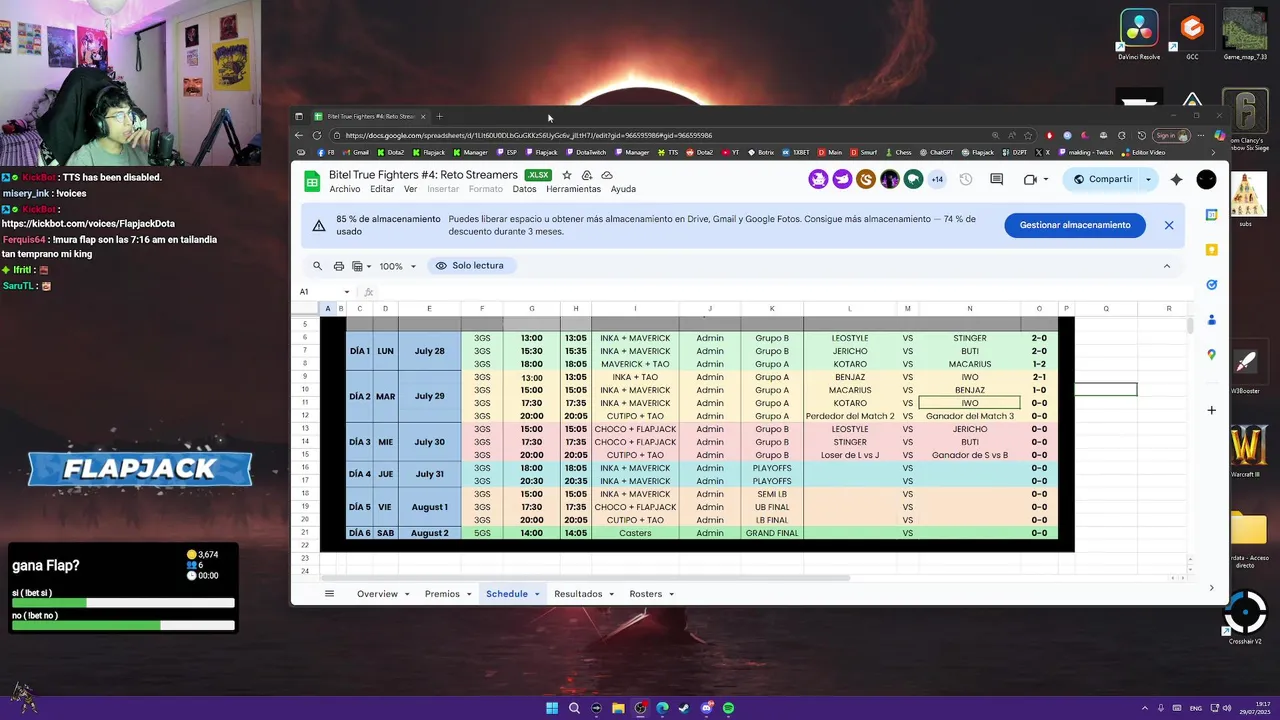Collapse the Sheets toolbar with the chevron
The width and height of the screenshot is (1280, 720).
tap(1166, 266)
